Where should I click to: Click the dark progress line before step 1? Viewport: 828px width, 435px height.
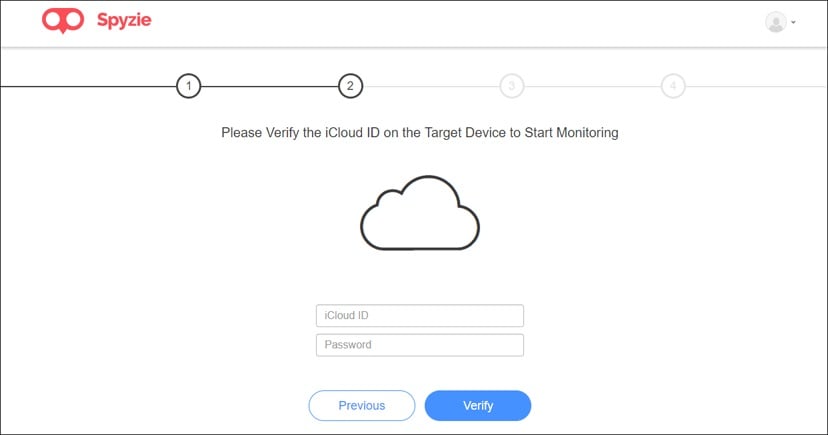[88, 86]
